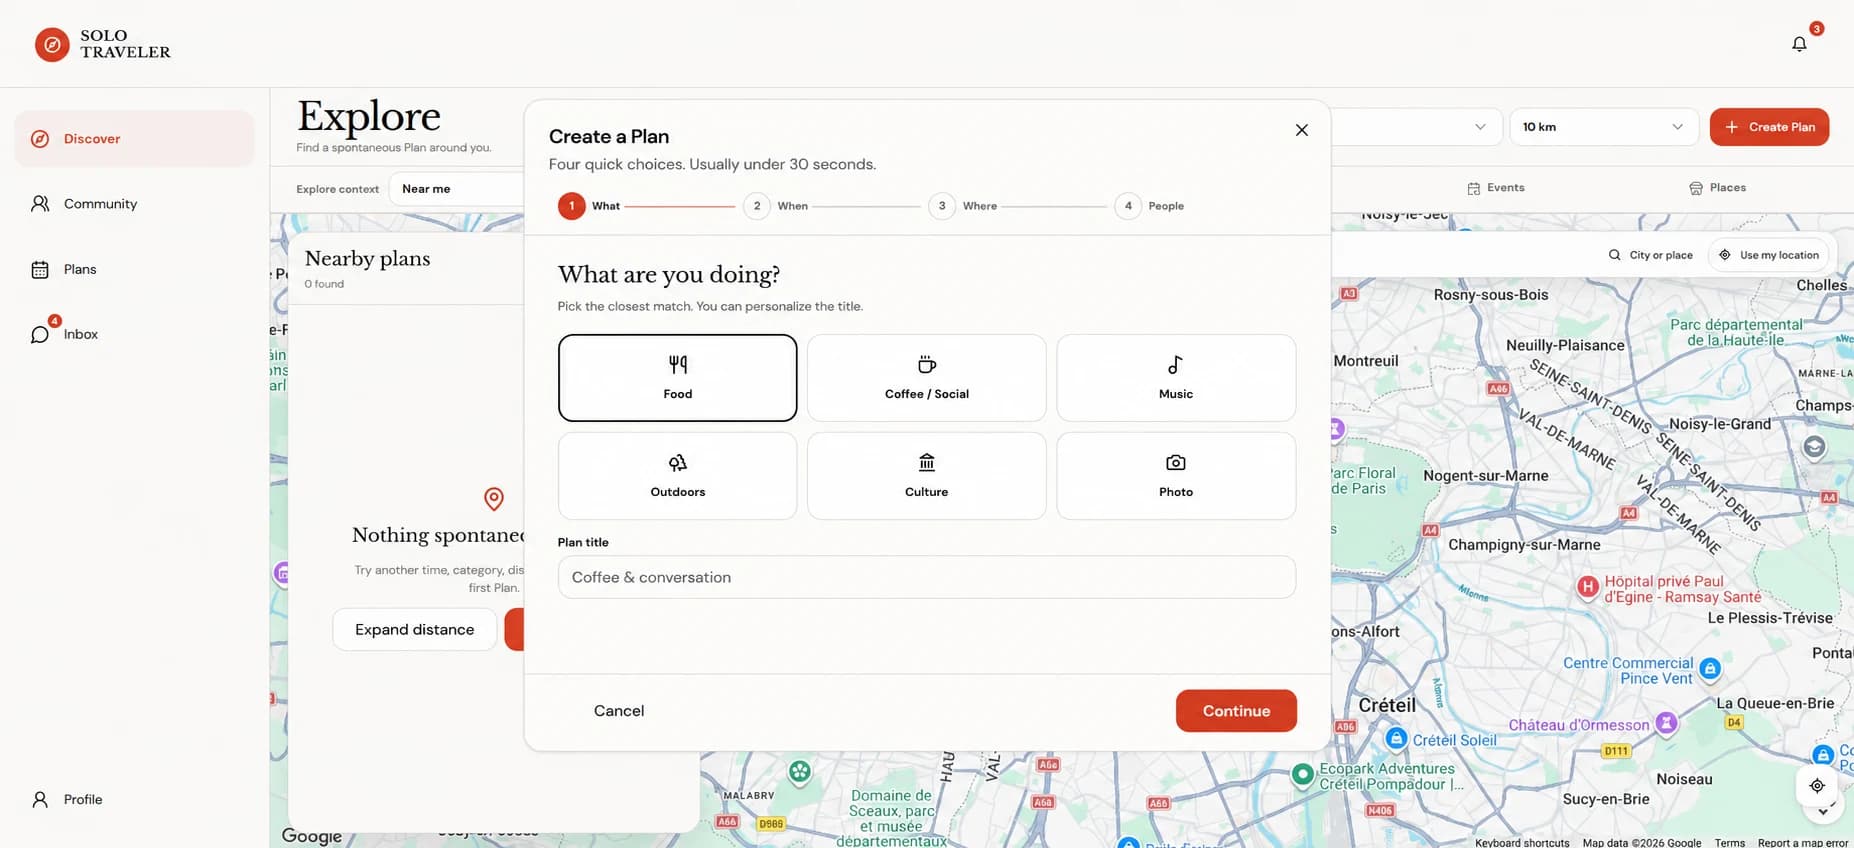Image resolution: width=1854 pixels, height=848 pixels.
Task: Click Centre Commercial Pince Vent marker
Action: click(x=1710, y=668)
